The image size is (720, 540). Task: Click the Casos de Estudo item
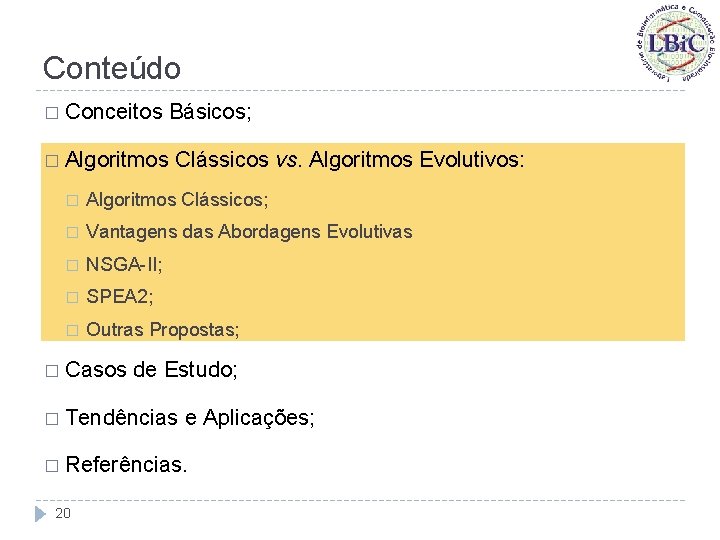(x=151, y=370)
